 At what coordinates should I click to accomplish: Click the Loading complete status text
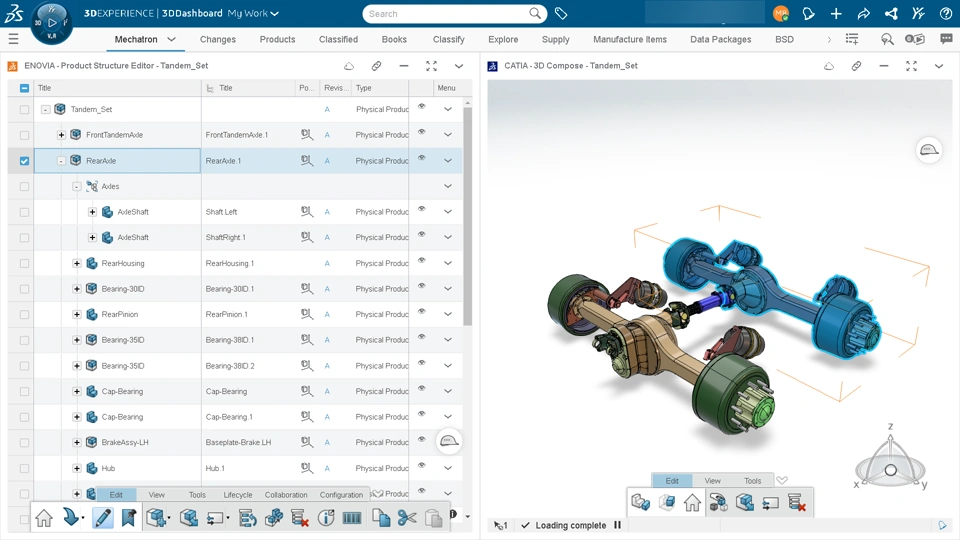(x=571, y=525)
